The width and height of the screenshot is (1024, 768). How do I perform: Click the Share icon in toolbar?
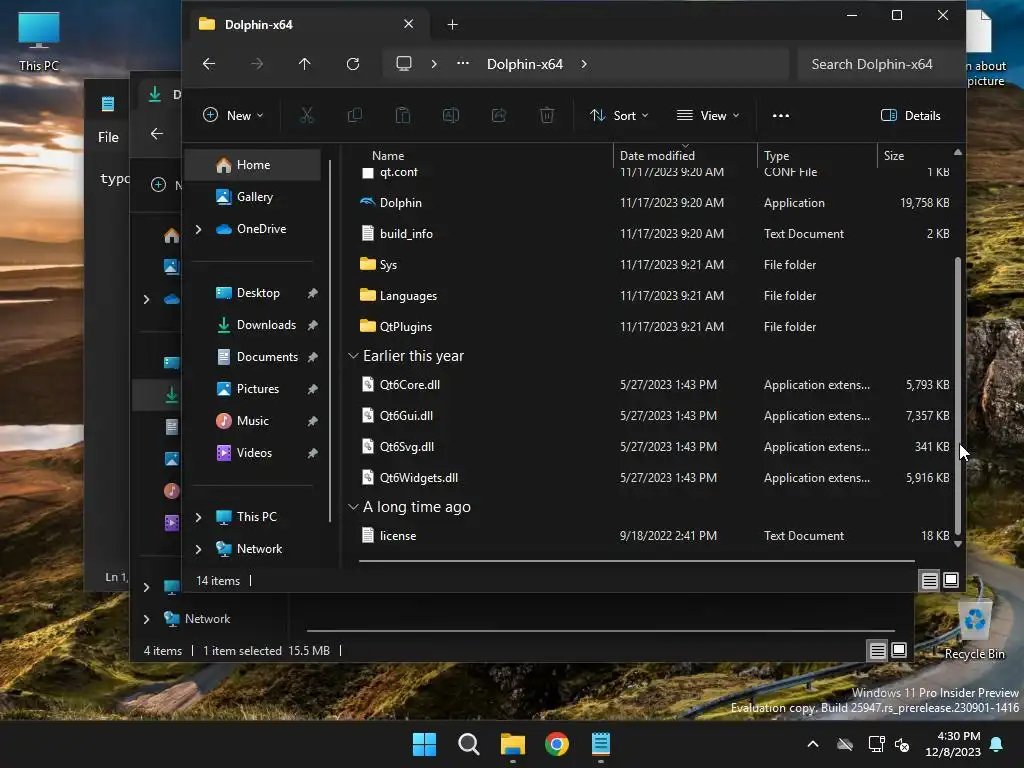point(499,116)
